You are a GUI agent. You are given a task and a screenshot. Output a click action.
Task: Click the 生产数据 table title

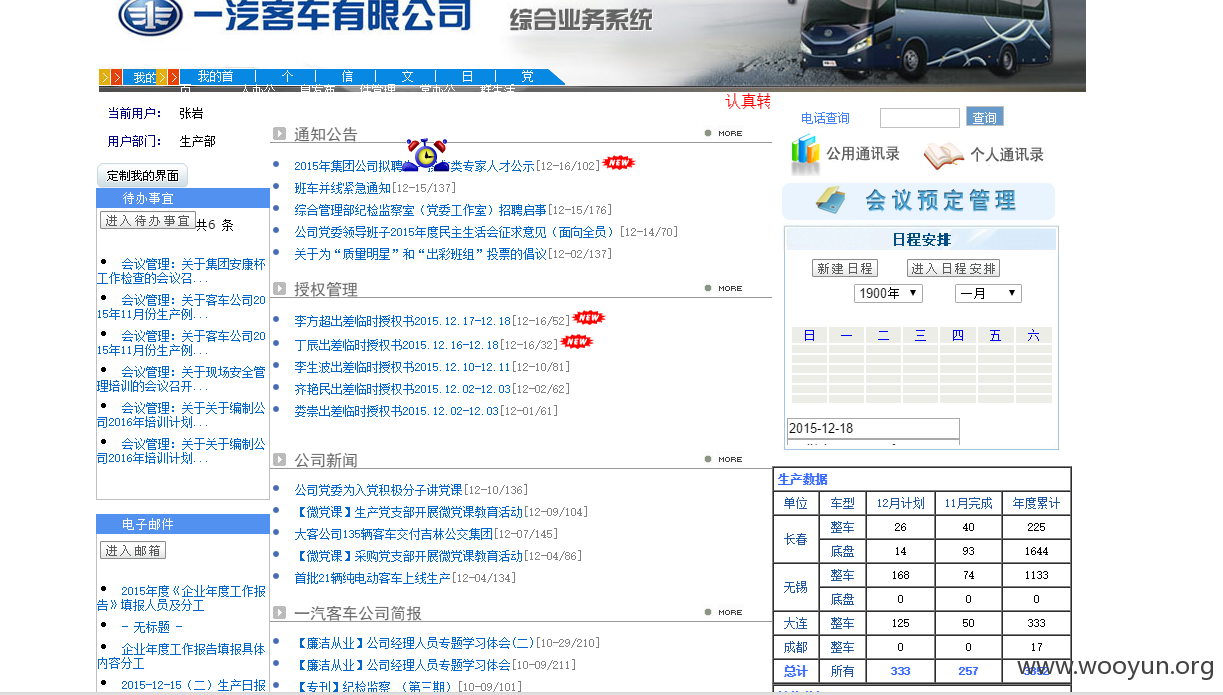pos(803,479)
